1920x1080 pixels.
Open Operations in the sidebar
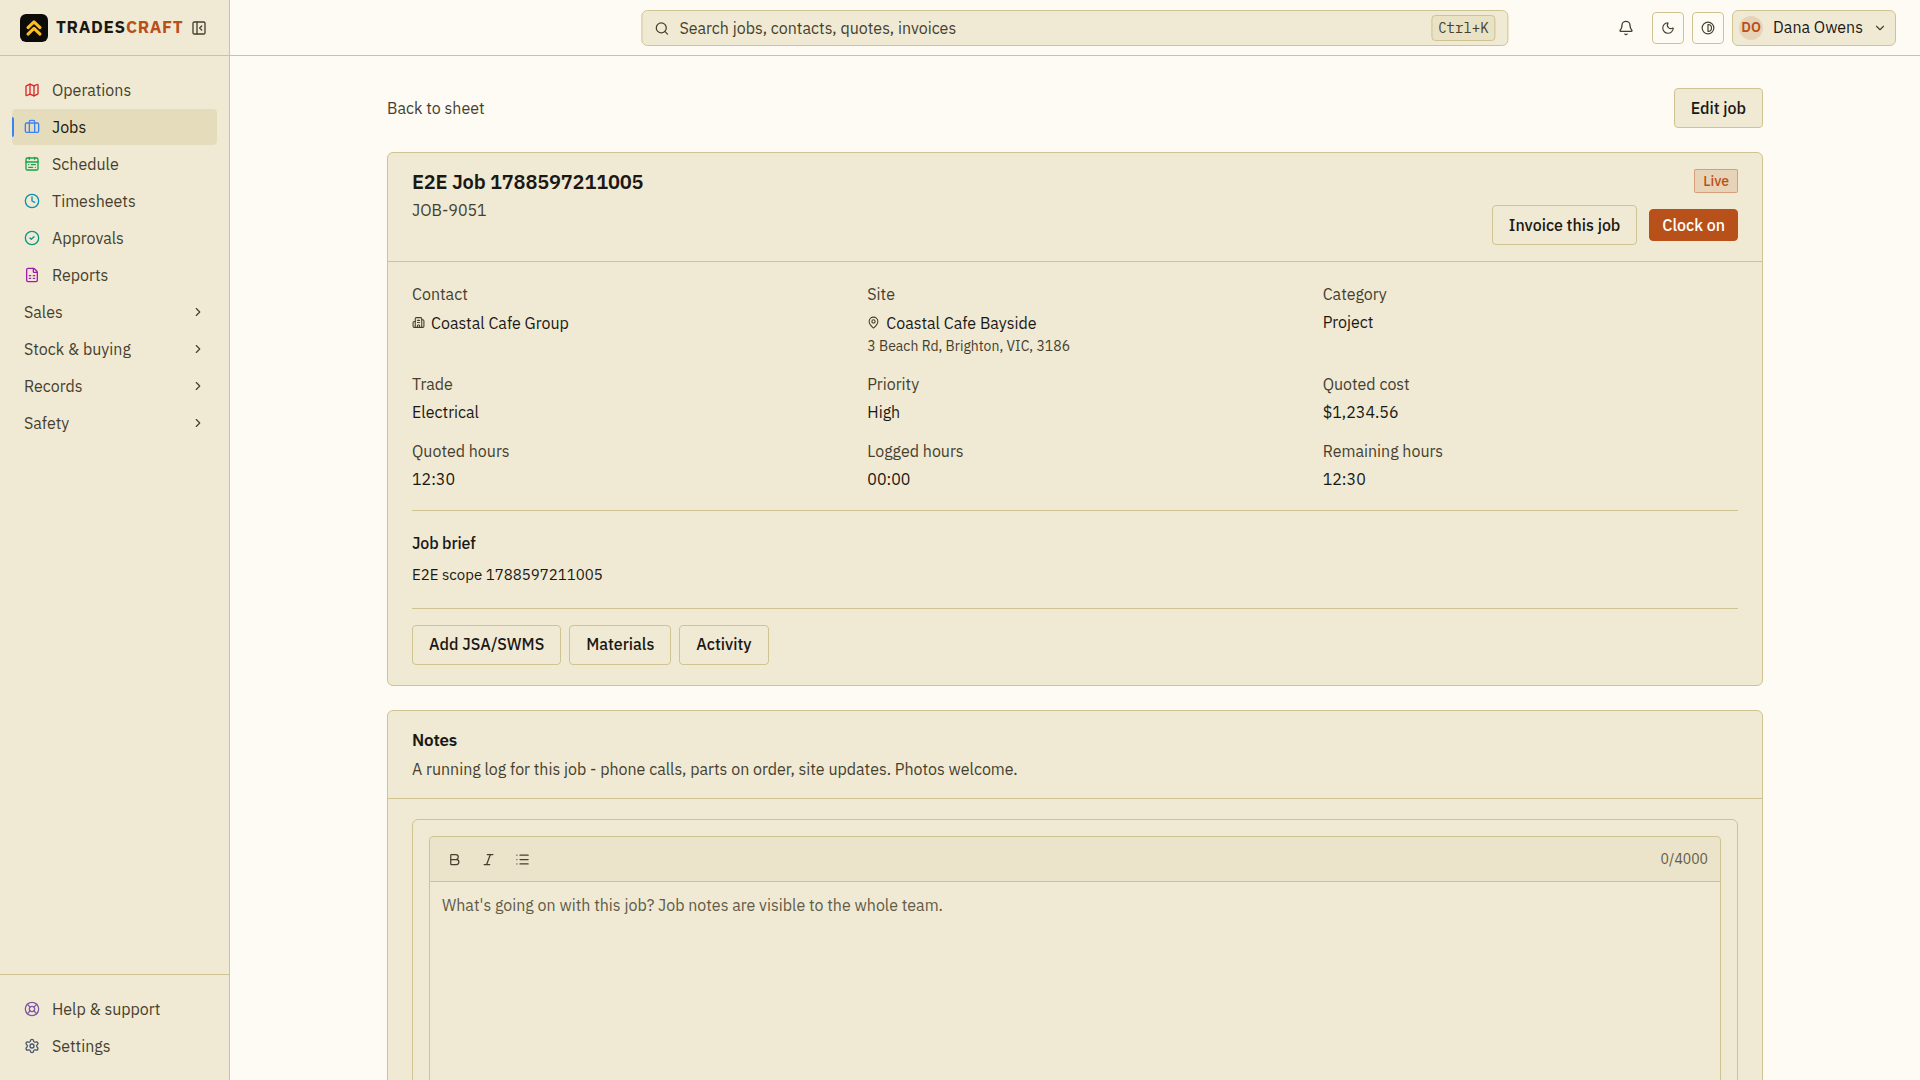click(114, 90)
